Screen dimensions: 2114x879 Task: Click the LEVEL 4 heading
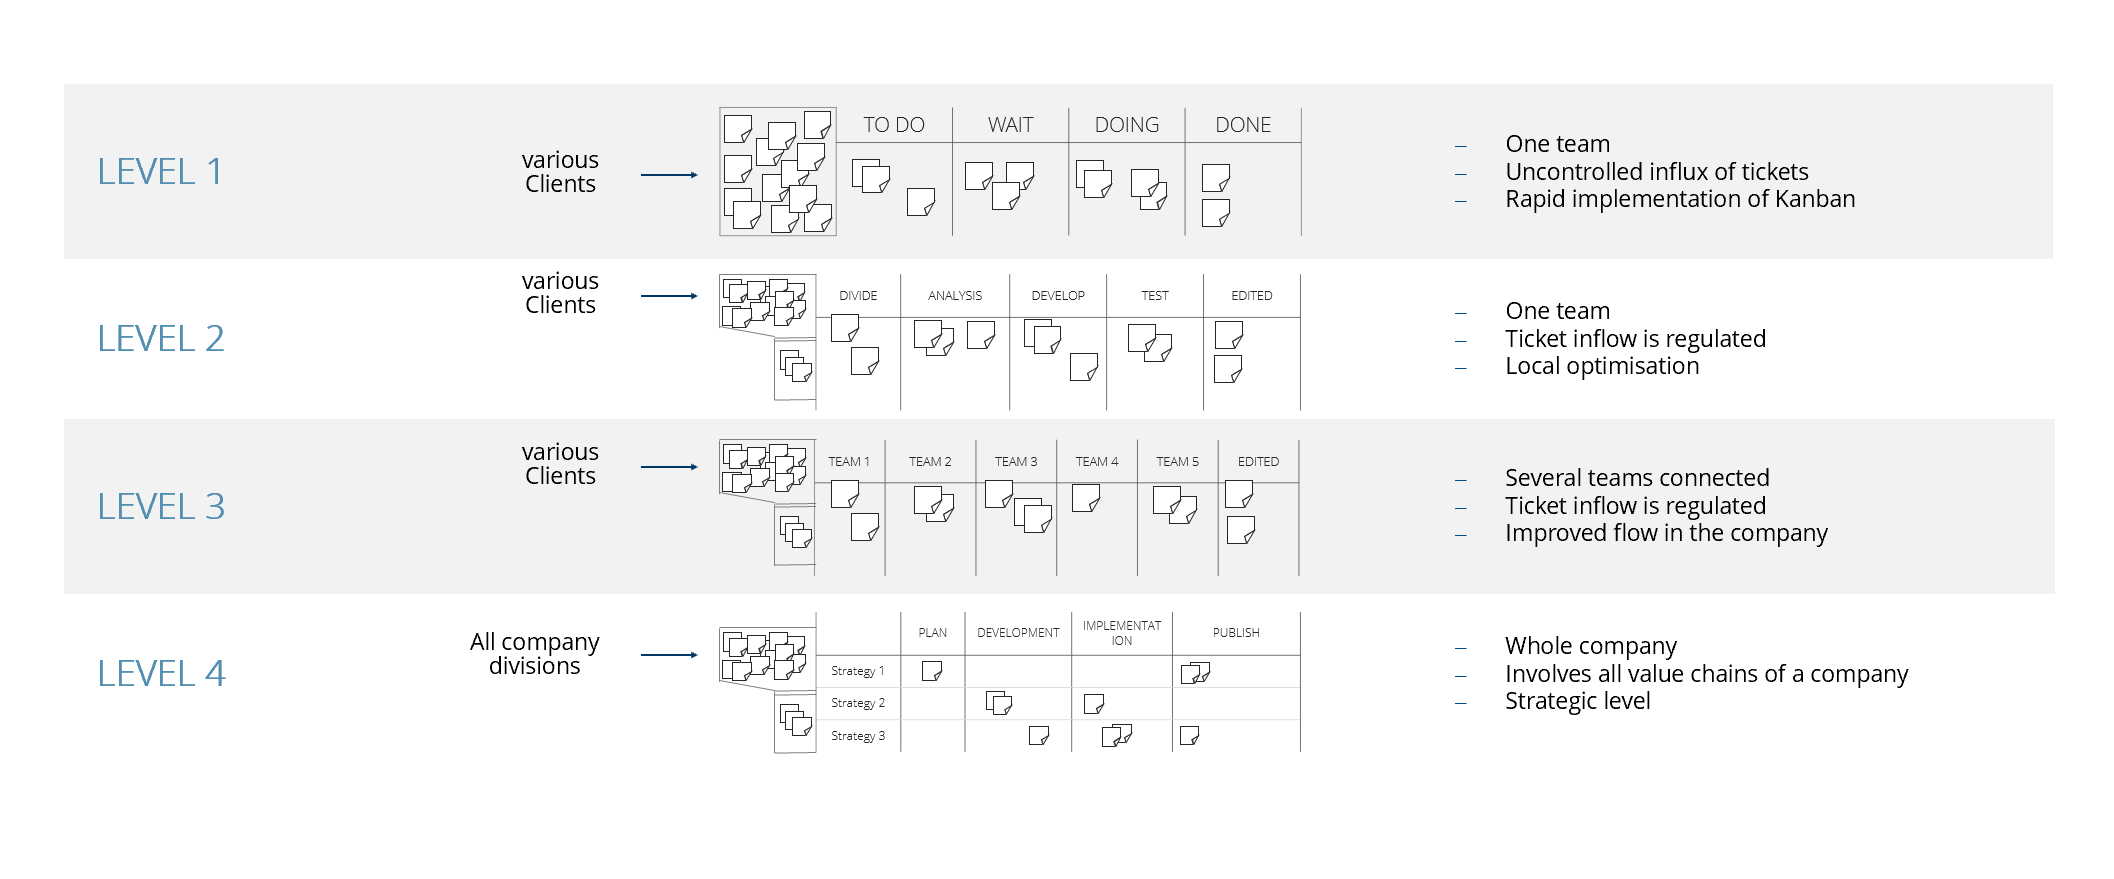161,674
